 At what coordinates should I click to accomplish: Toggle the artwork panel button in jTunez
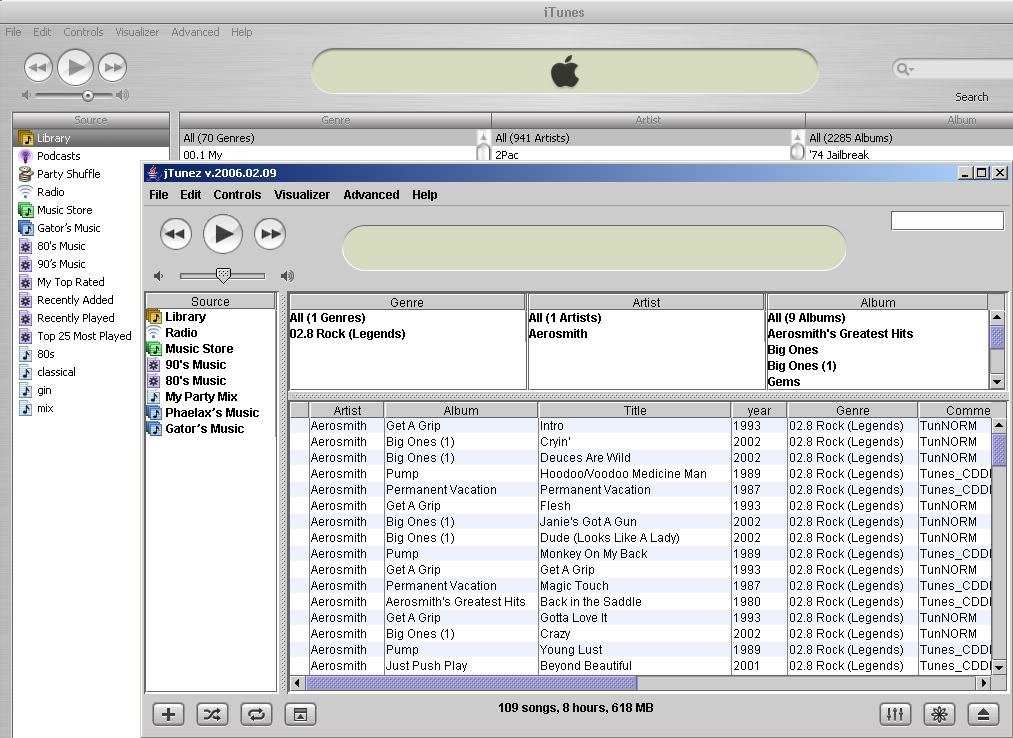pyautogui.click(x=300, y=714)
